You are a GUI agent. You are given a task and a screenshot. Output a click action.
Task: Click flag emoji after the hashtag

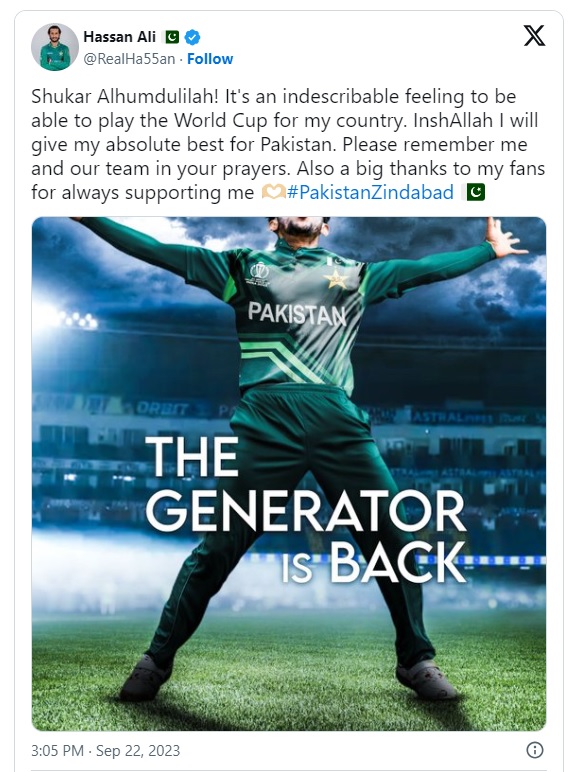[475, 192]
